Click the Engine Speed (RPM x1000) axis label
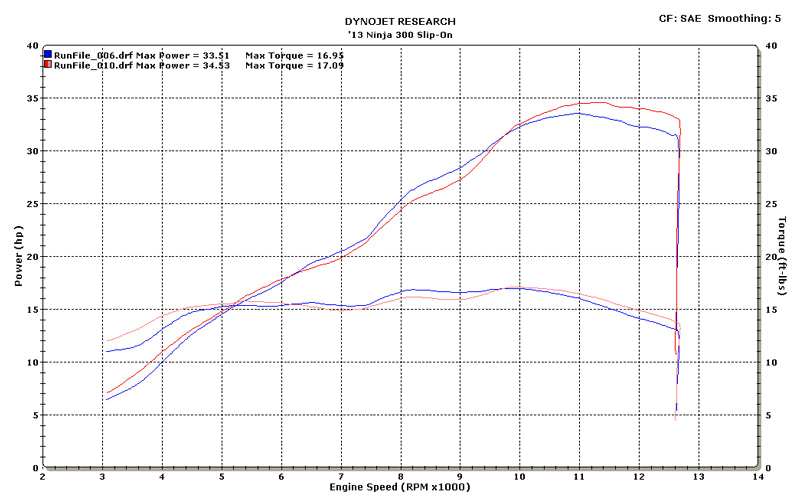Screen dimensions: 800x503 pos(400,487)
